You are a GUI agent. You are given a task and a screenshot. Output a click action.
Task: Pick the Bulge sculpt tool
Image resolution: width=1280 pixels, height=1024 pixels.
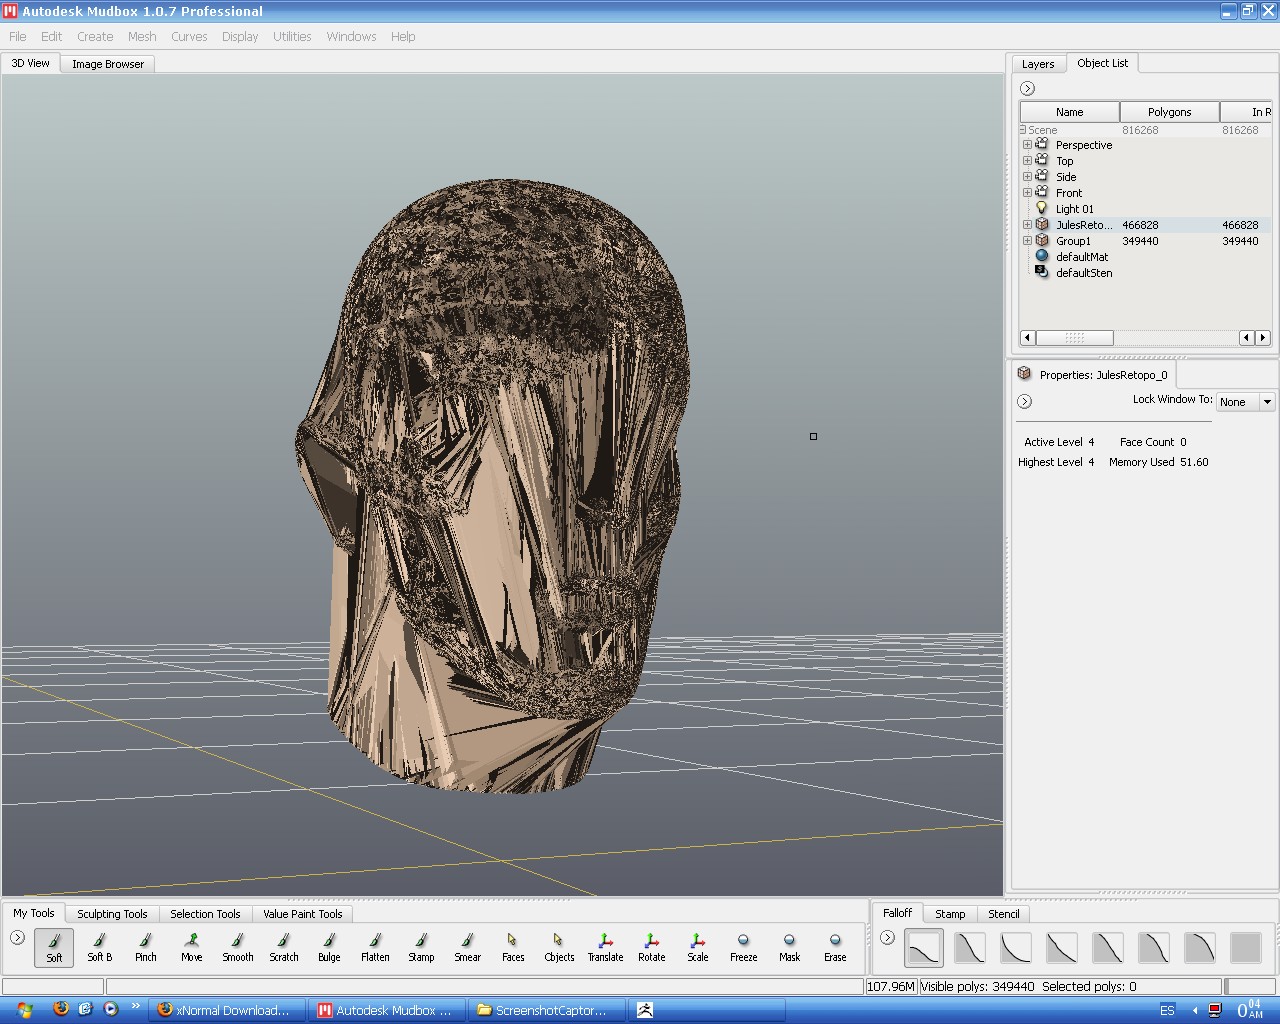tap(329, 946)
